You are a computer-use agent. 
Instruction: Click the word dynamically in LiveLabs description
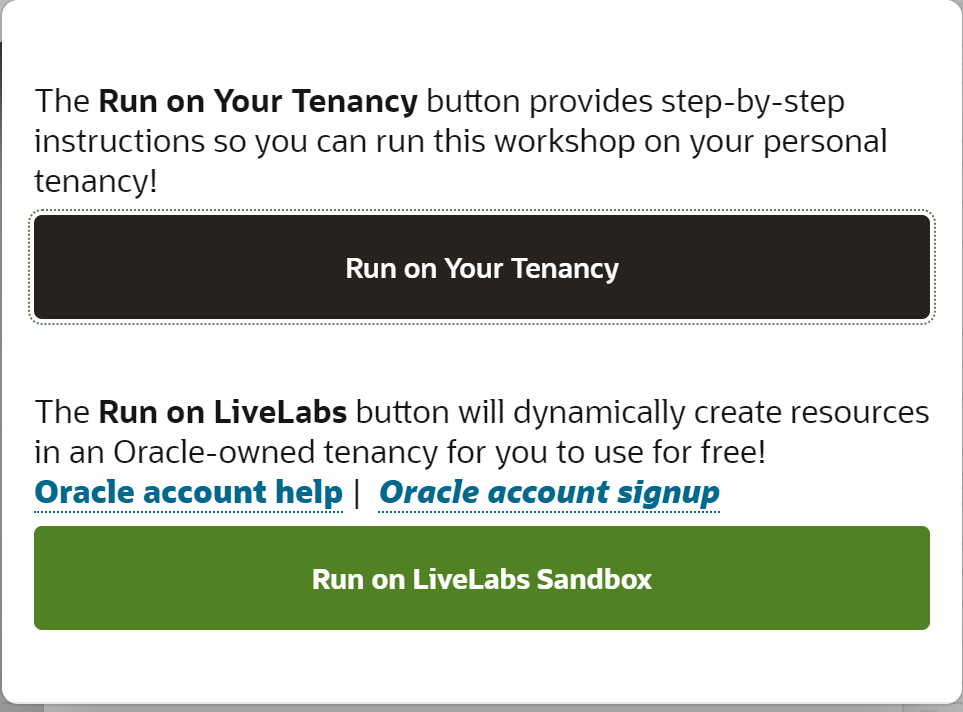coord(599,413)
